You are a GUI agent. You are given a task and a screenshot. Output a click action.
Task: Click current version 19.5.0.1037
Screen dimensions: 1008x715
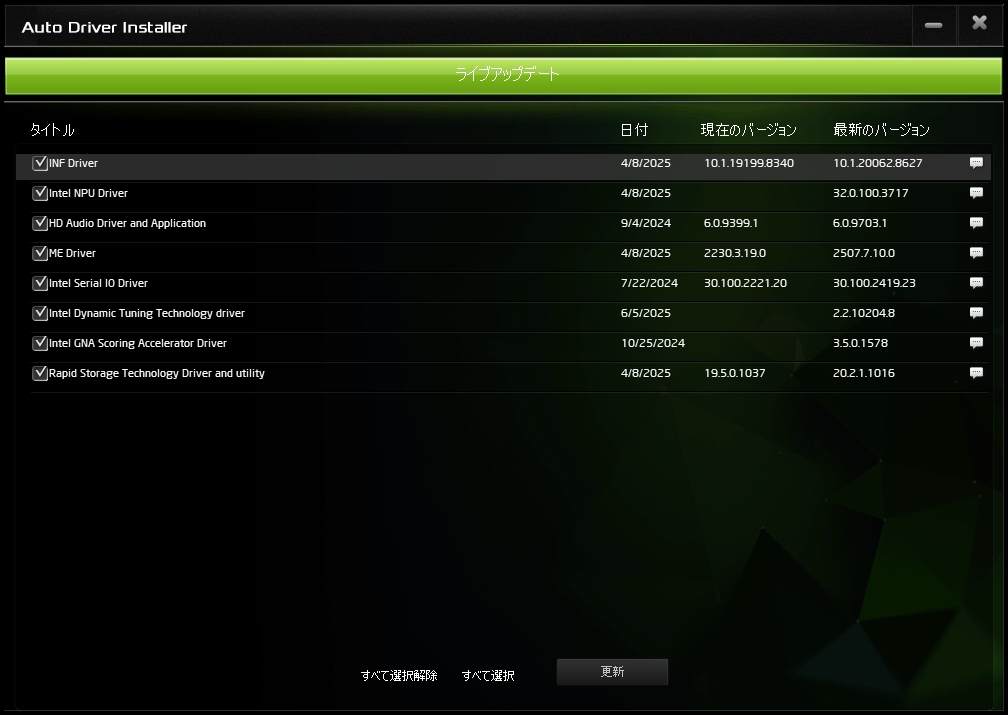pyautogui.click(x=735, y=373)
